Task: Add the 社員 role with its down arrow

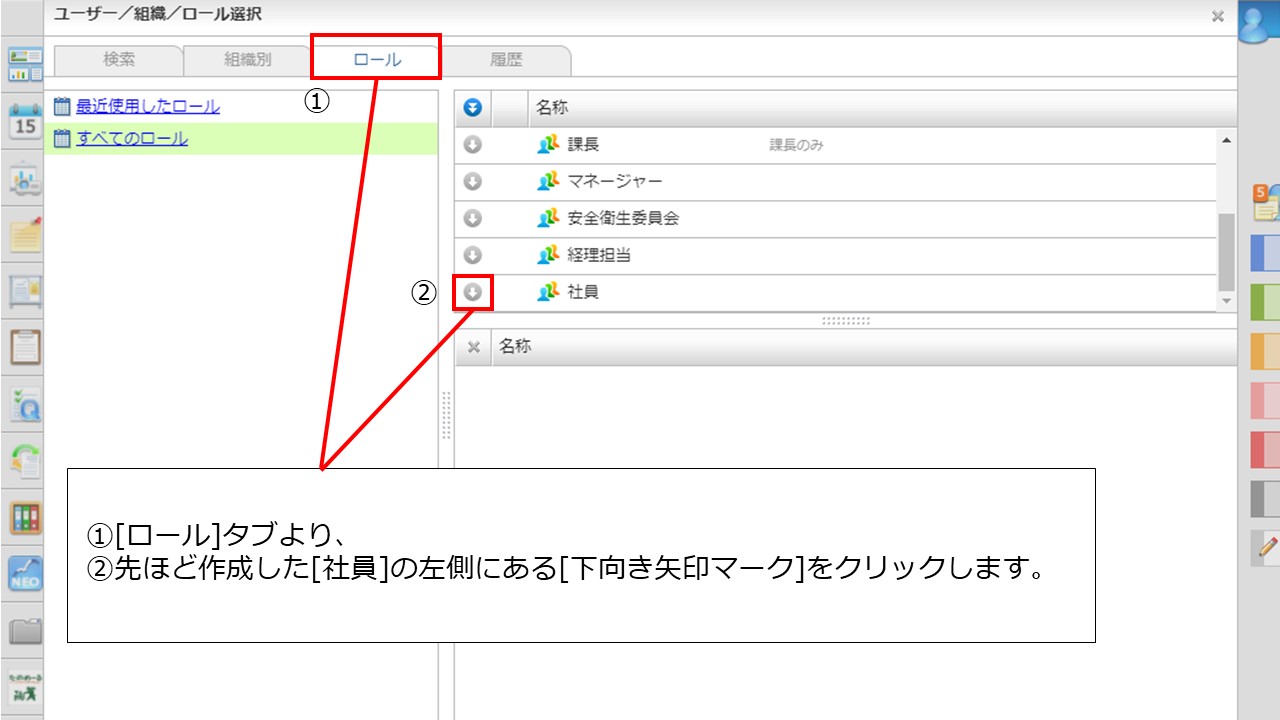Action: pyautogui.click(x=473, y=292)
